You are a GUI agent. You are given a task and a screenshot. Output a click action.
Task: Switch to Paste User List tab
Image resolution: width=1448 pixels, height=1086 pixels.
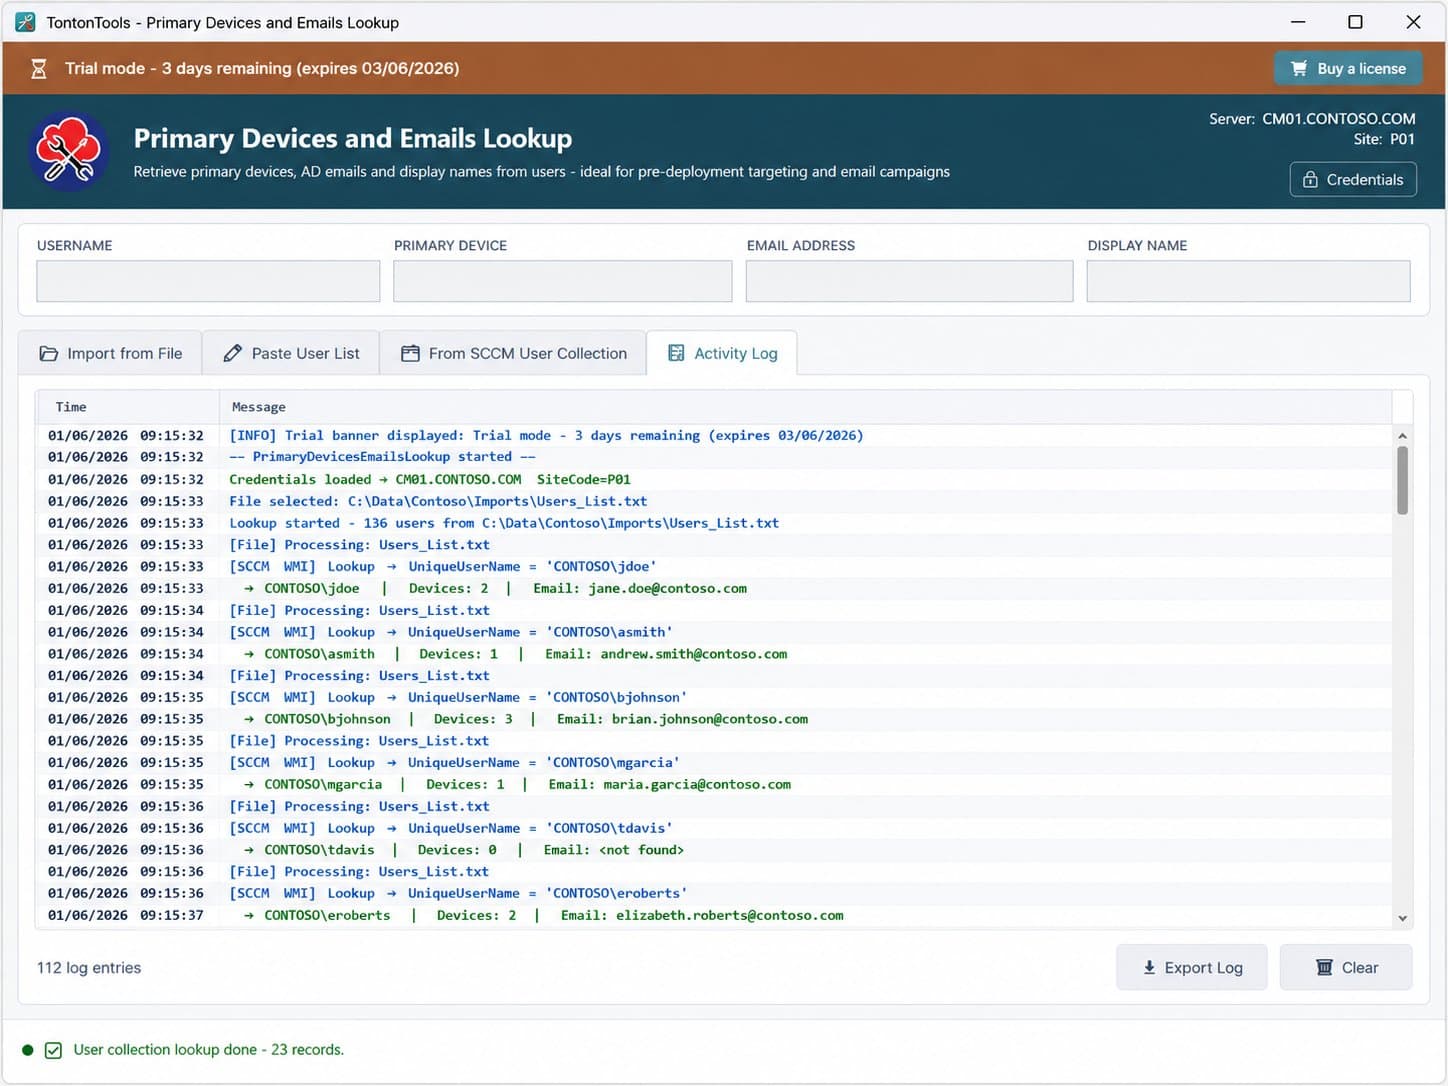(x=291, y=353)
